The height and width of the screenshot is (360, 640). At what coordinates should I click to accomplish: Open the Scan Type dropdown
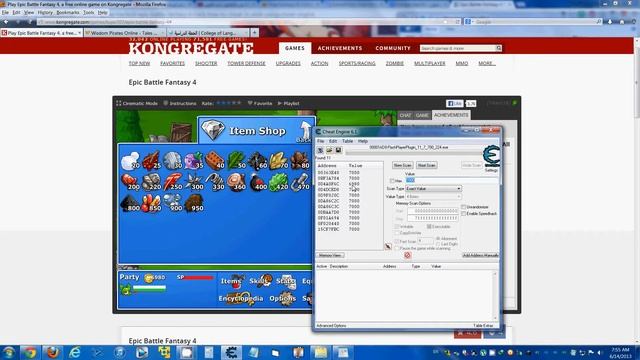point(433,189)
